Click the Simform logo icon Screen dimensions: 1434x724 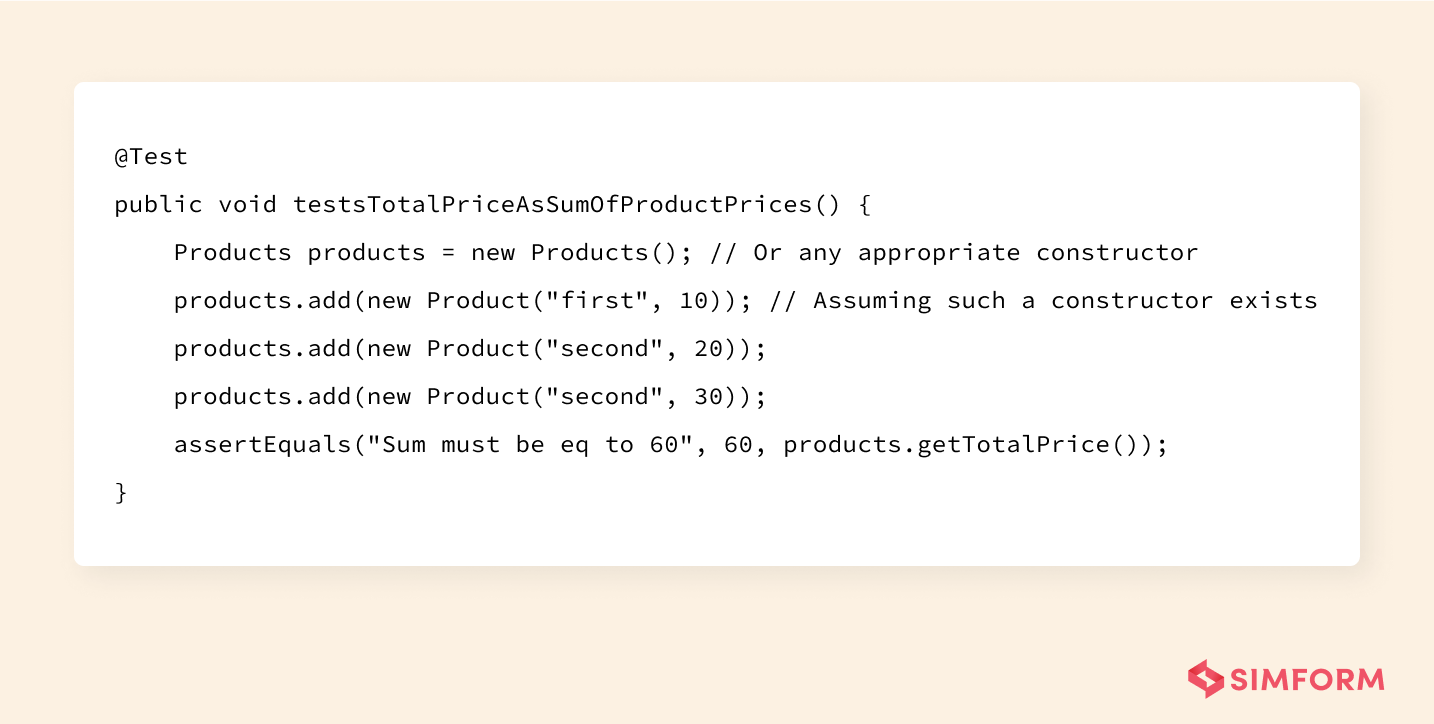pyautogui.click(x=1206, y=679)
